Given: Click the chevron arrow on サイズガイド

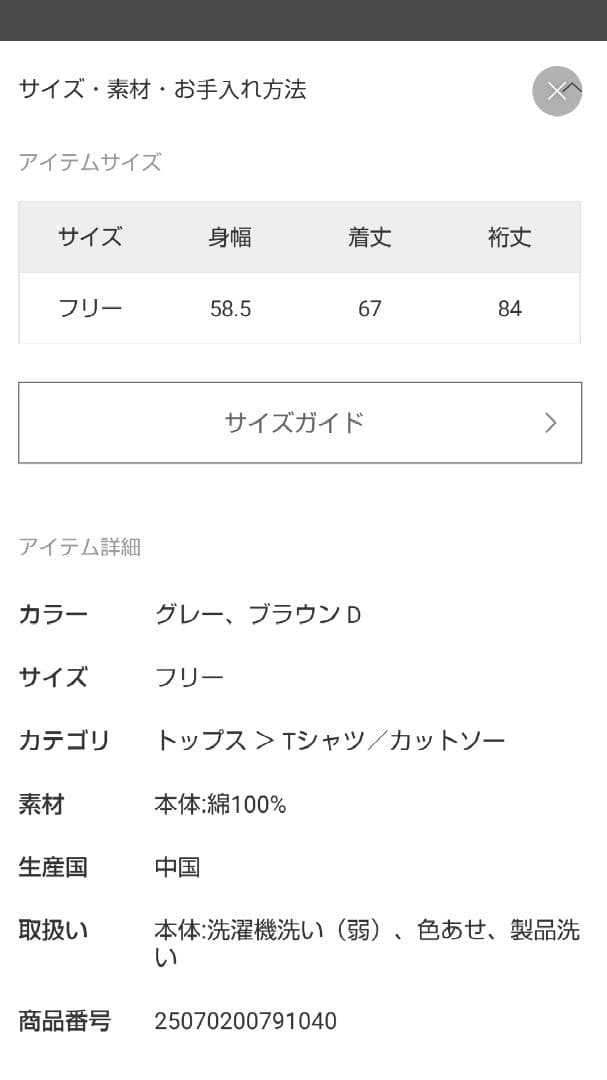Looking at the screenshot, I should (x=550, y=423).
